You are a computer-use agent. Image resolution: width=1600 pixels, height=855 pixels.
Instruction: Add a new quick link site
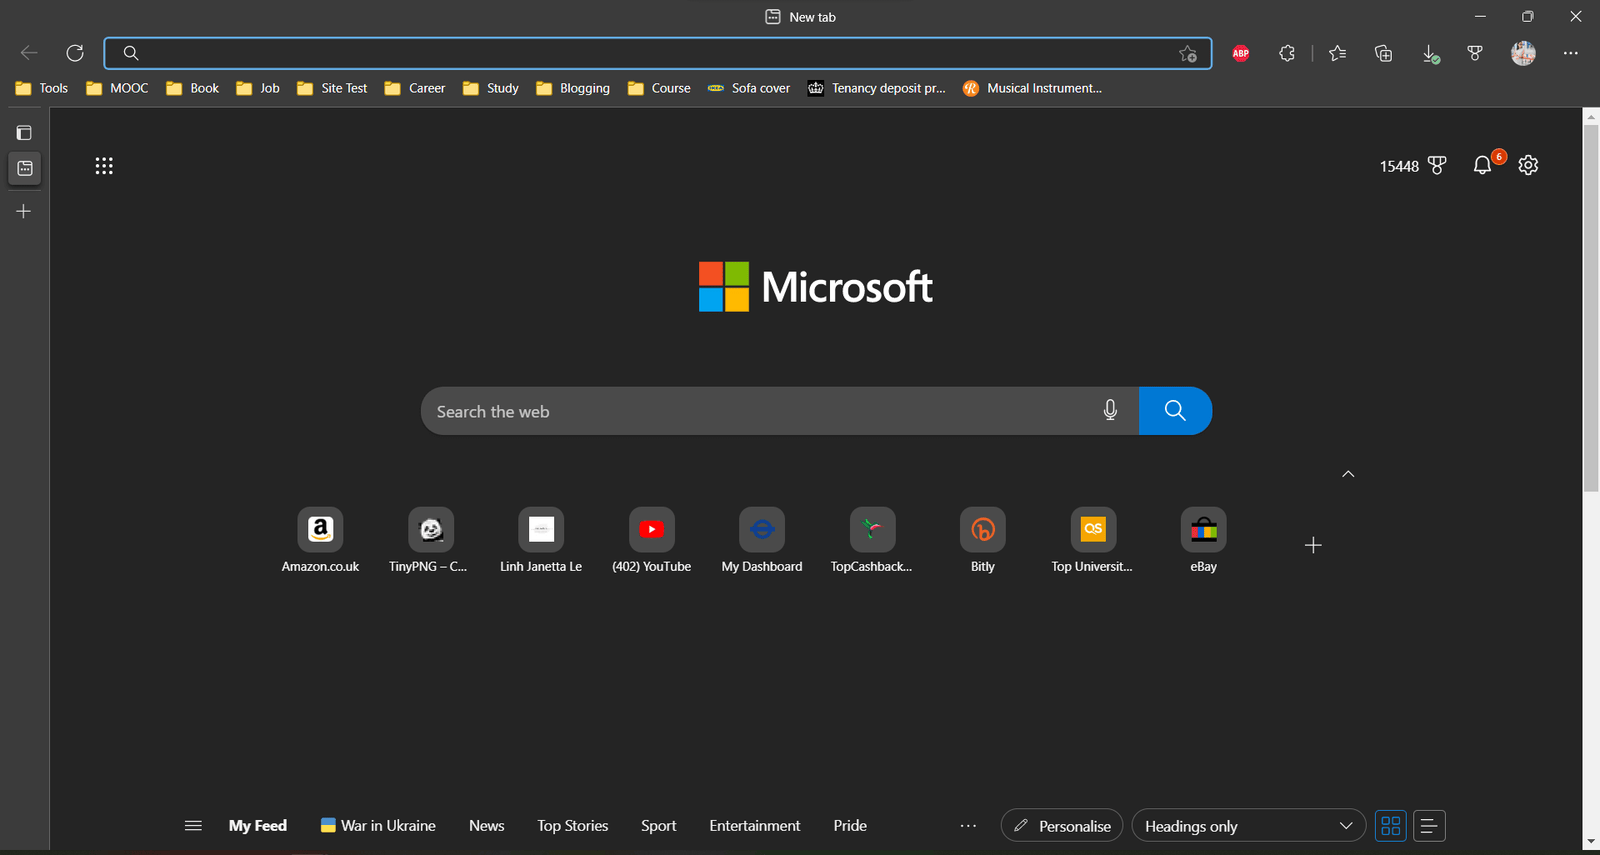pos(1314,545)
